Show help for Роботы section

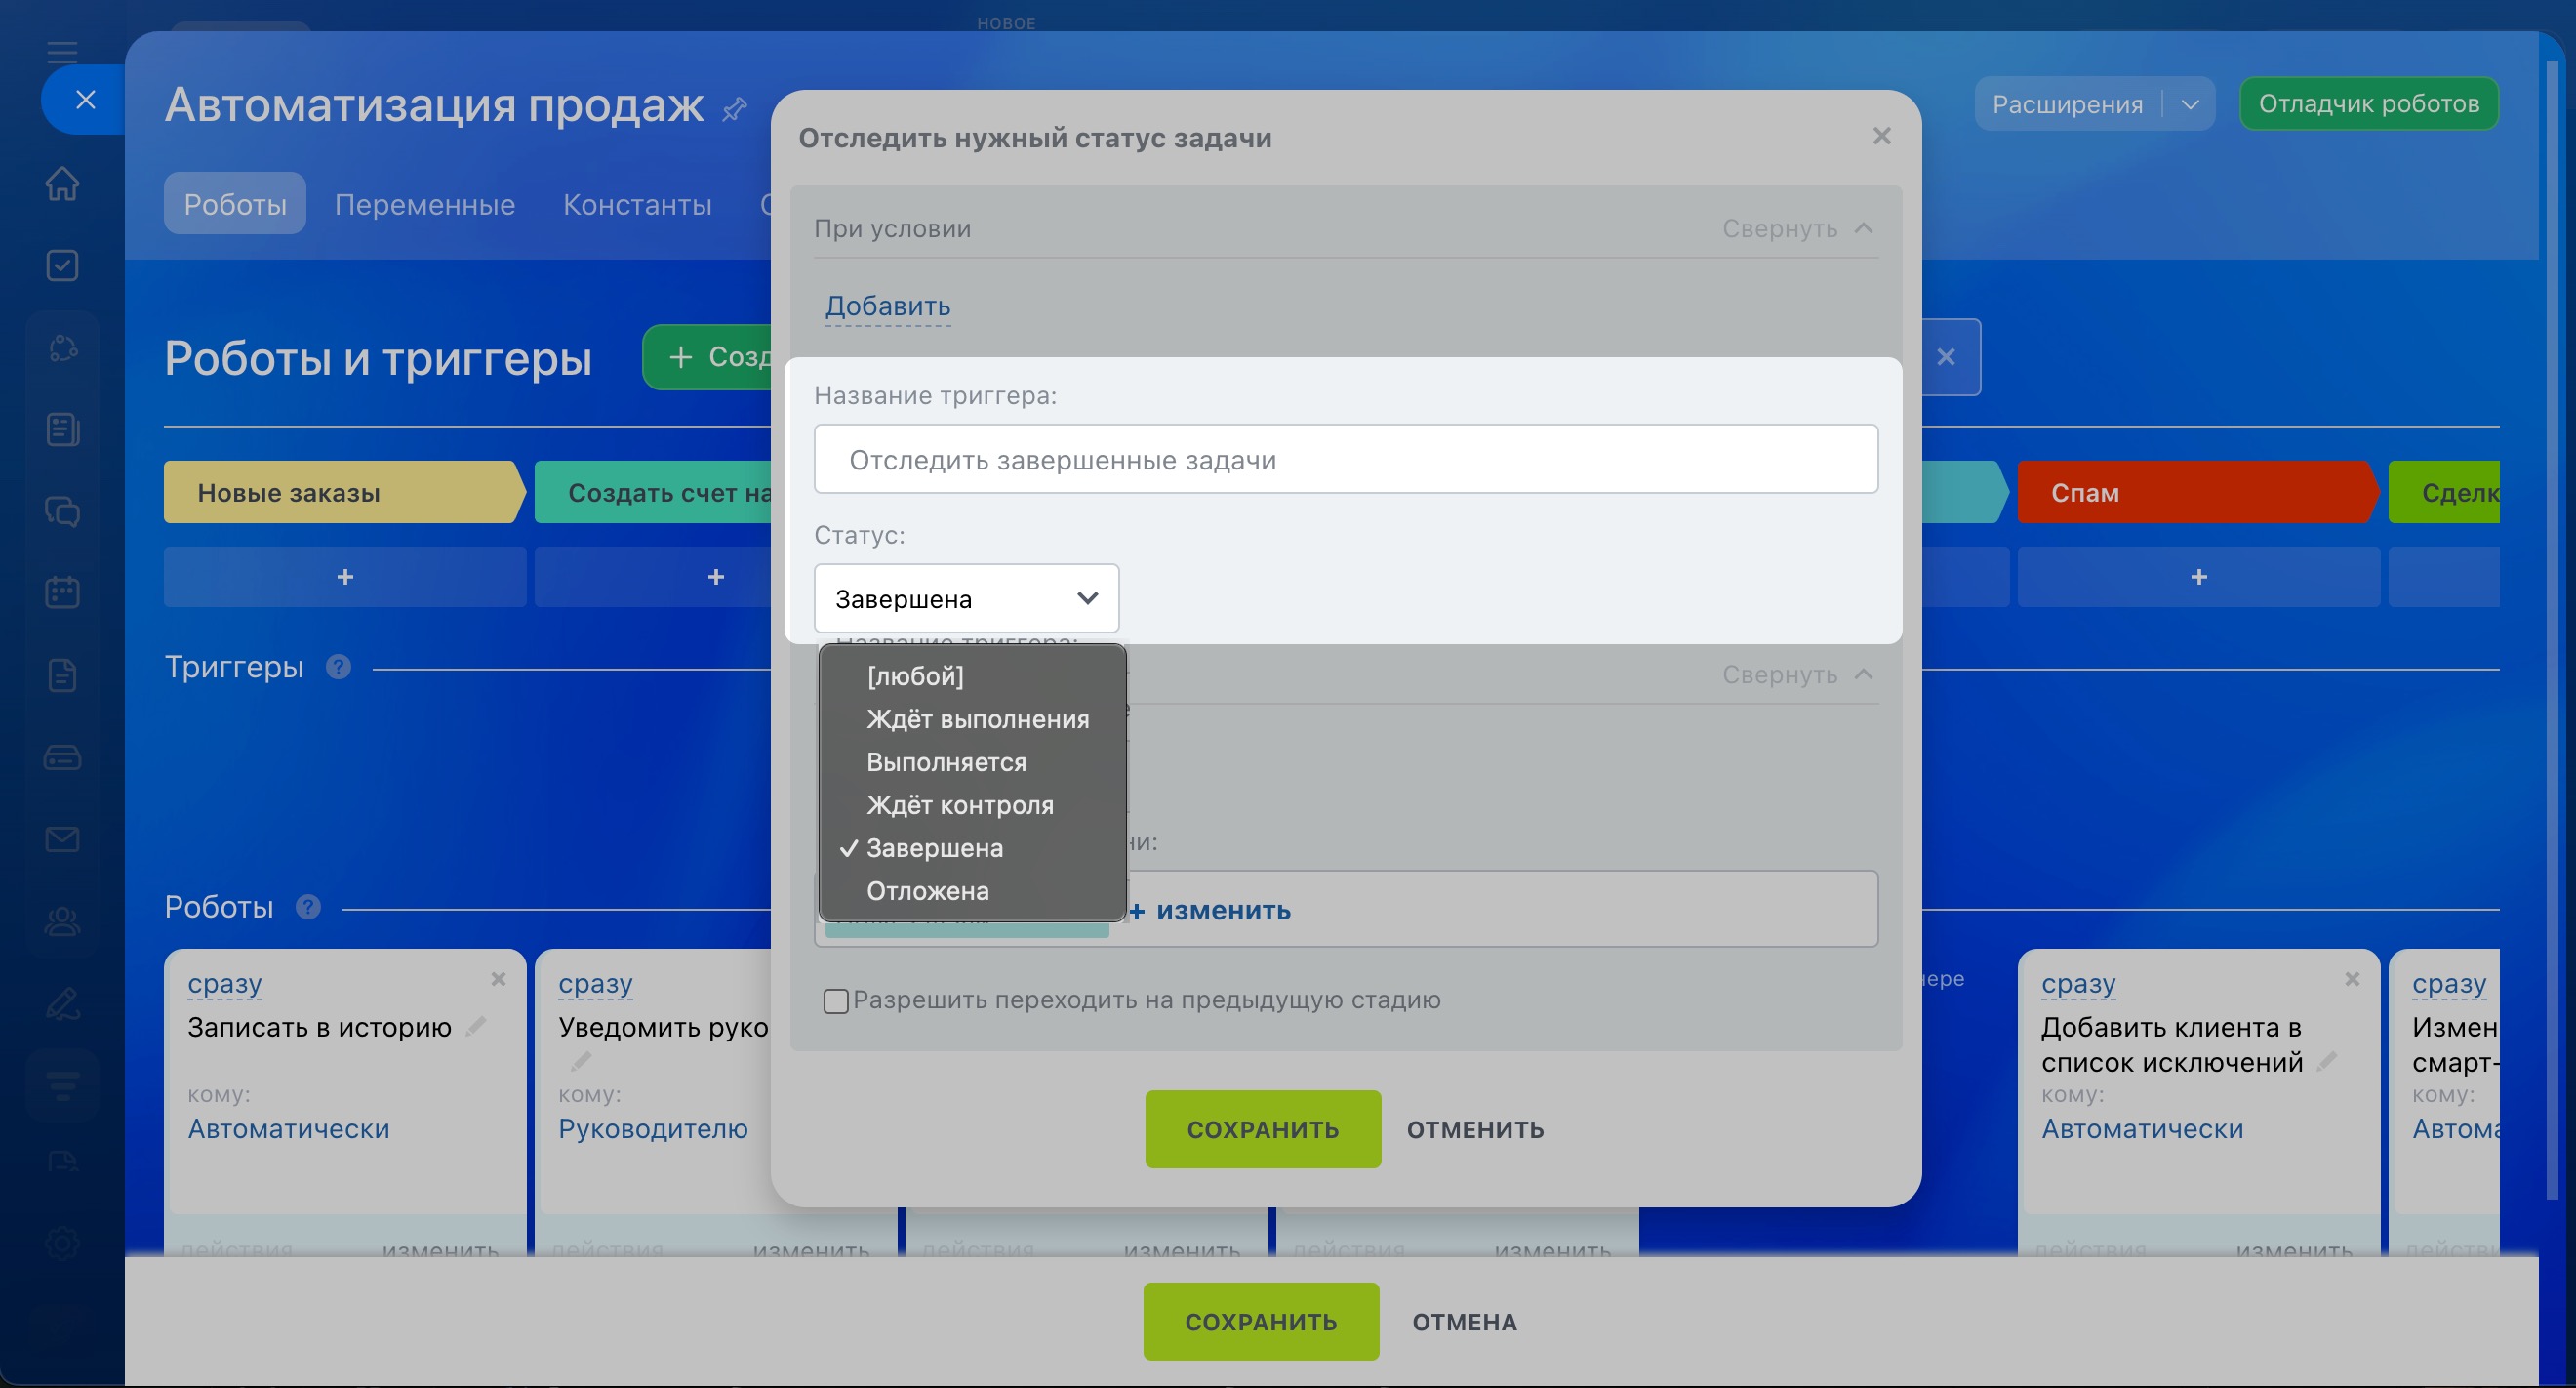[x=308, y=907]
